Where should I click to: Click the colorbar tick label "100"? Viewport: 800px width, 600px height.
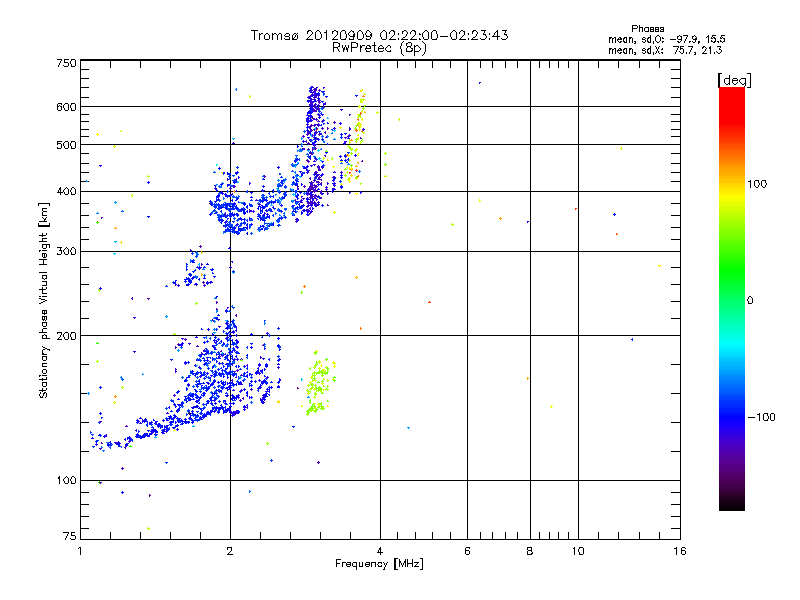tap(757, 184)
